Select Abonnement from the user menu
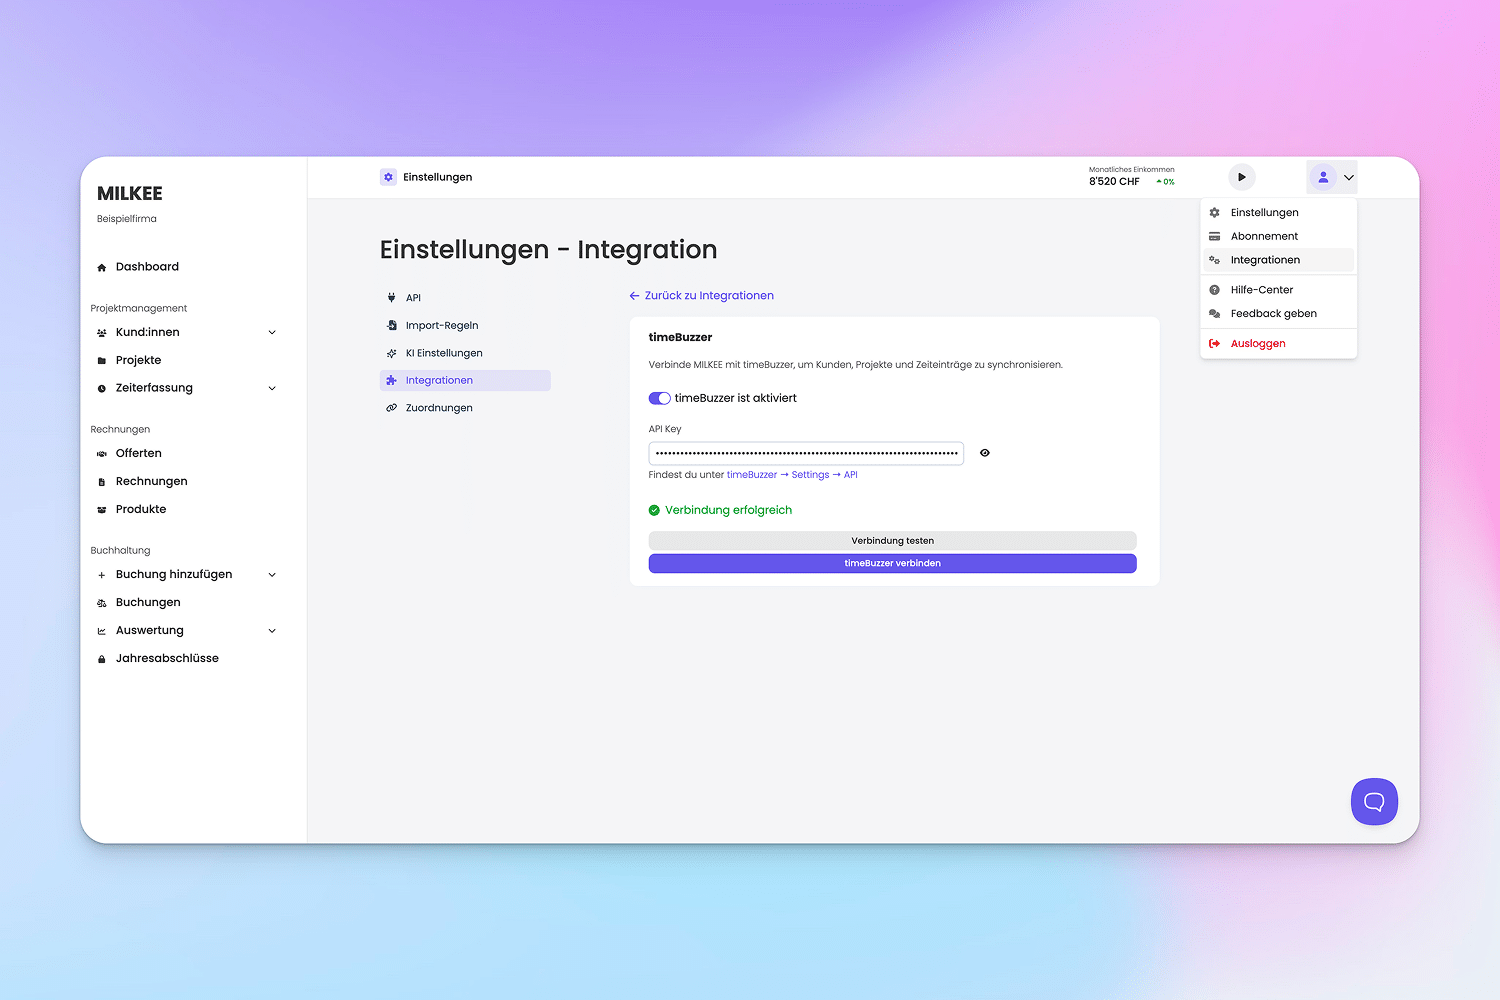The height and width of the screenshot is (1000, 1500). click(x=1264, y=236)
